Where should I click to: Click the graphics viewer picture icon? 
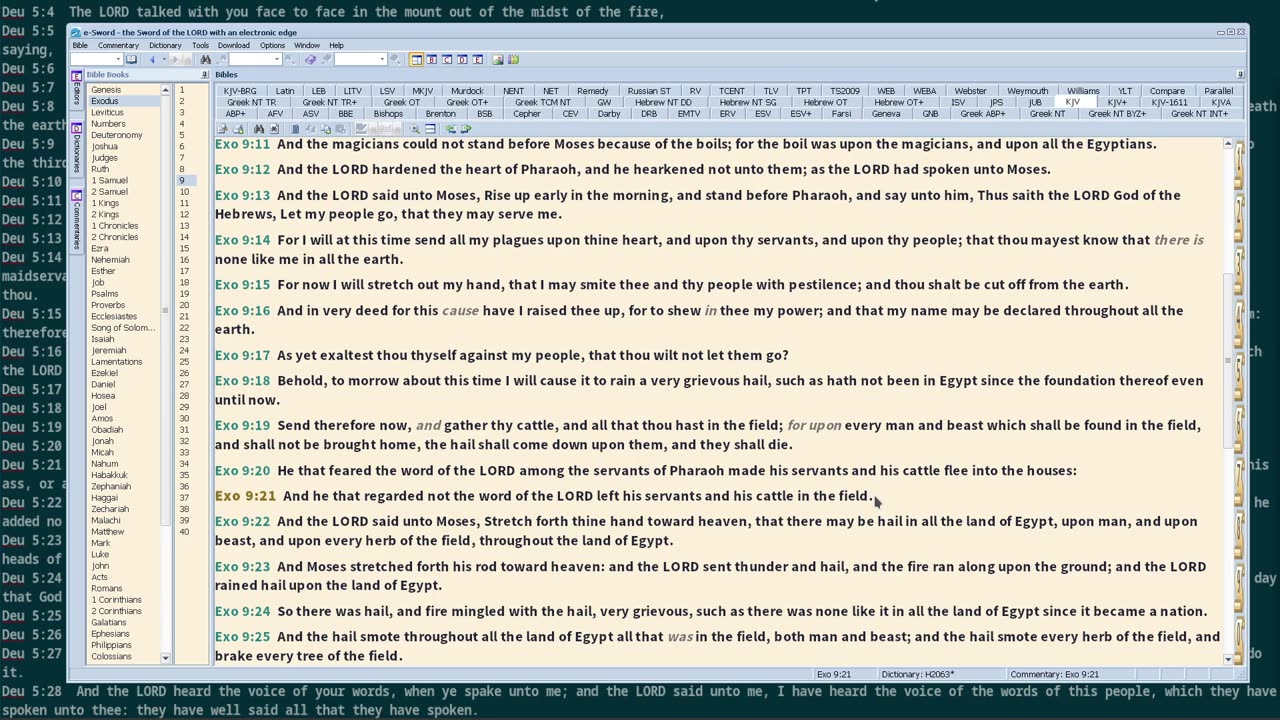pos(497,59)
